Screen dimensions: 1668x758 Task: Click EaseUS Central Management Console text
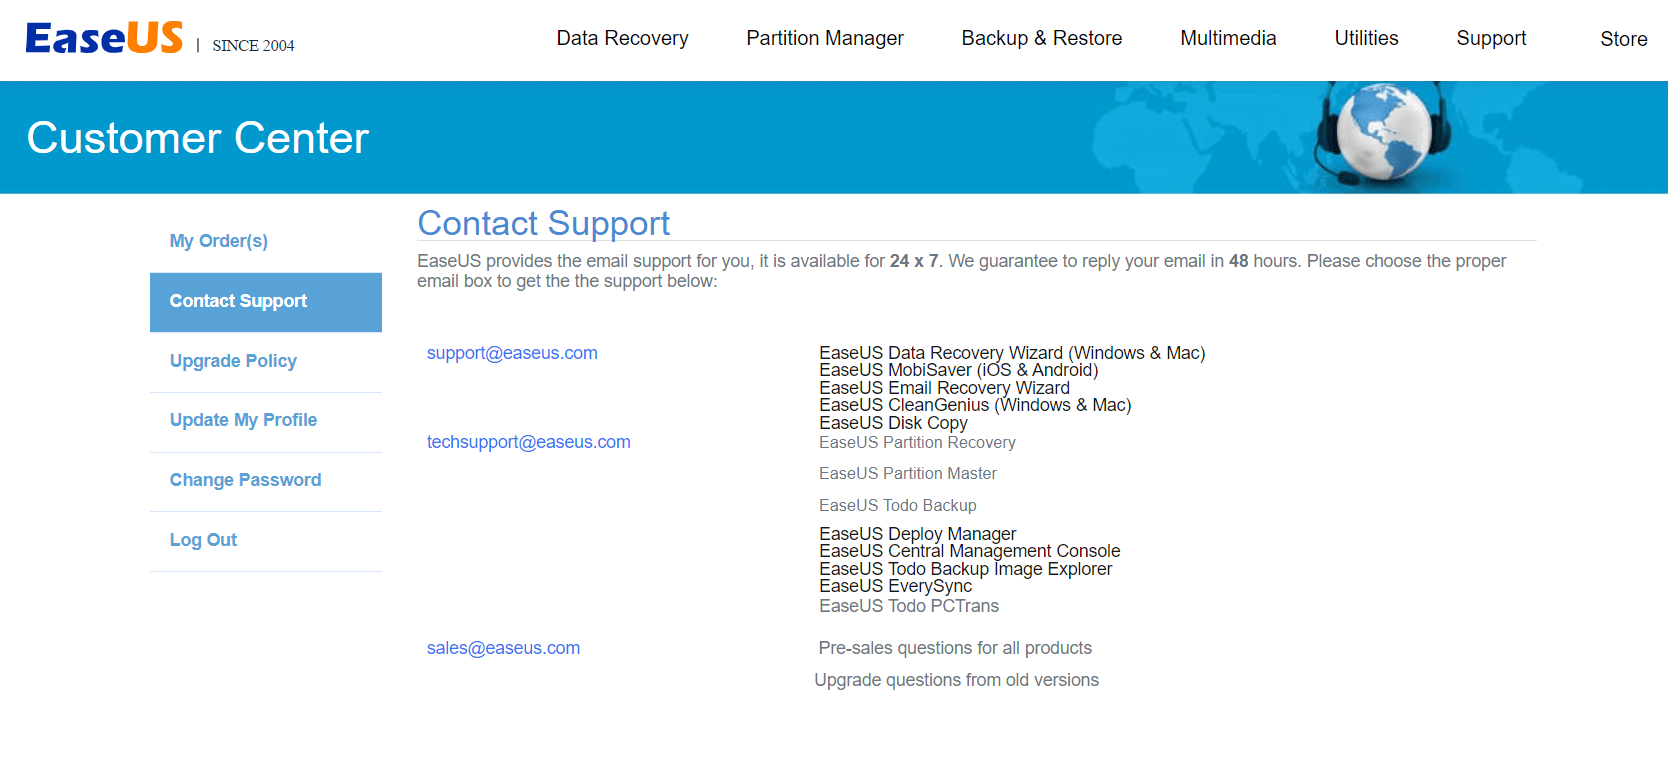click(969, 551)
